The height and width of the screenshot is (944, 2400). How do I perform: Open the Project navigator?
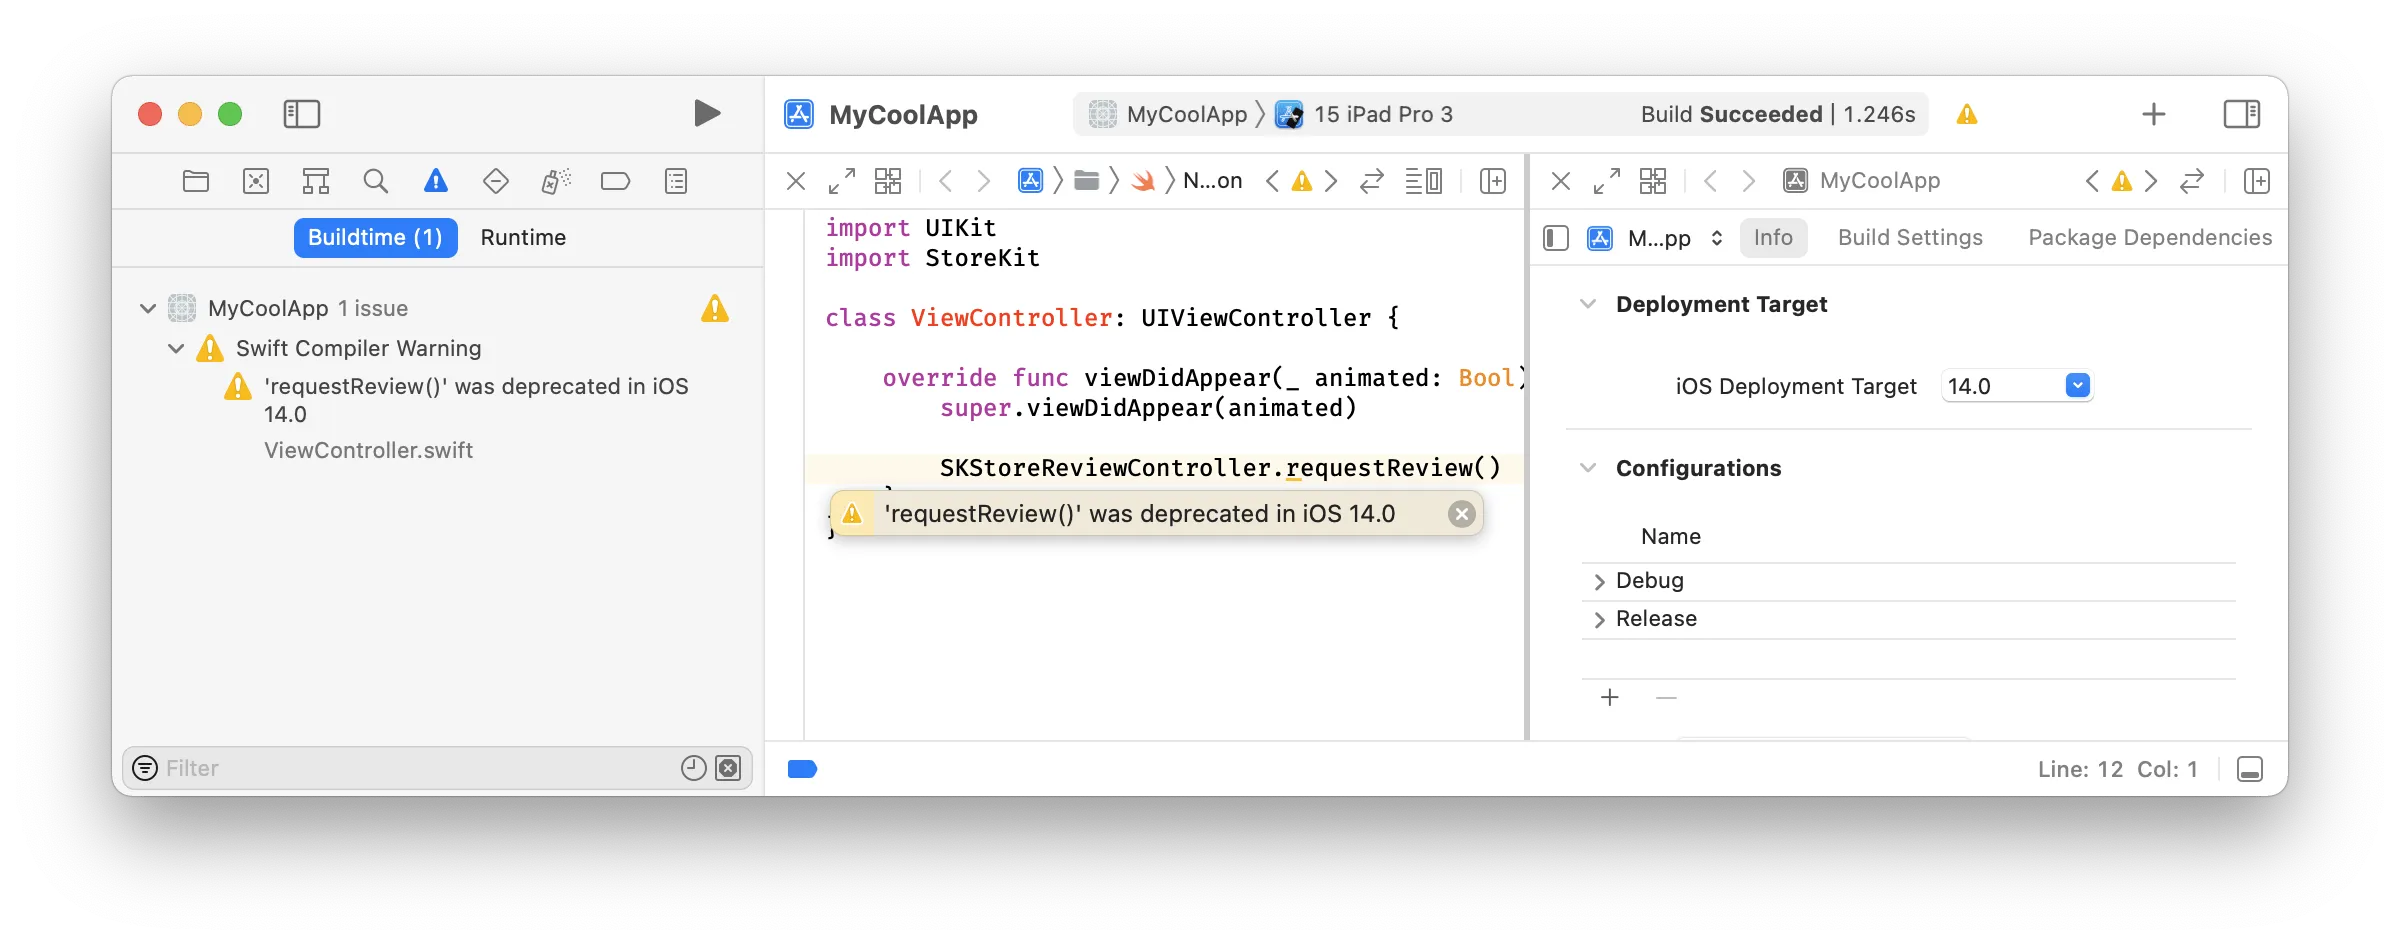pos(196,180)
